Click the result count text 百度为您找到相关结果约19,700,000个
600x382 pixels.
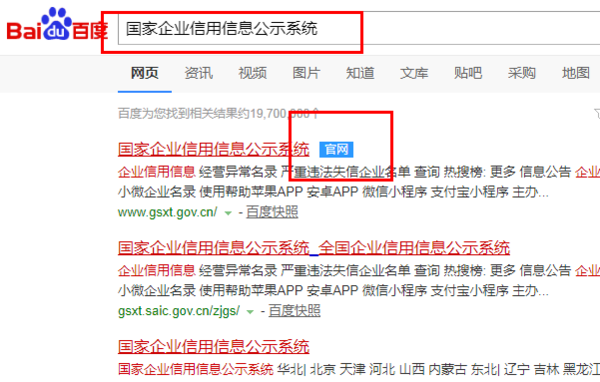(x=218, y=113)
